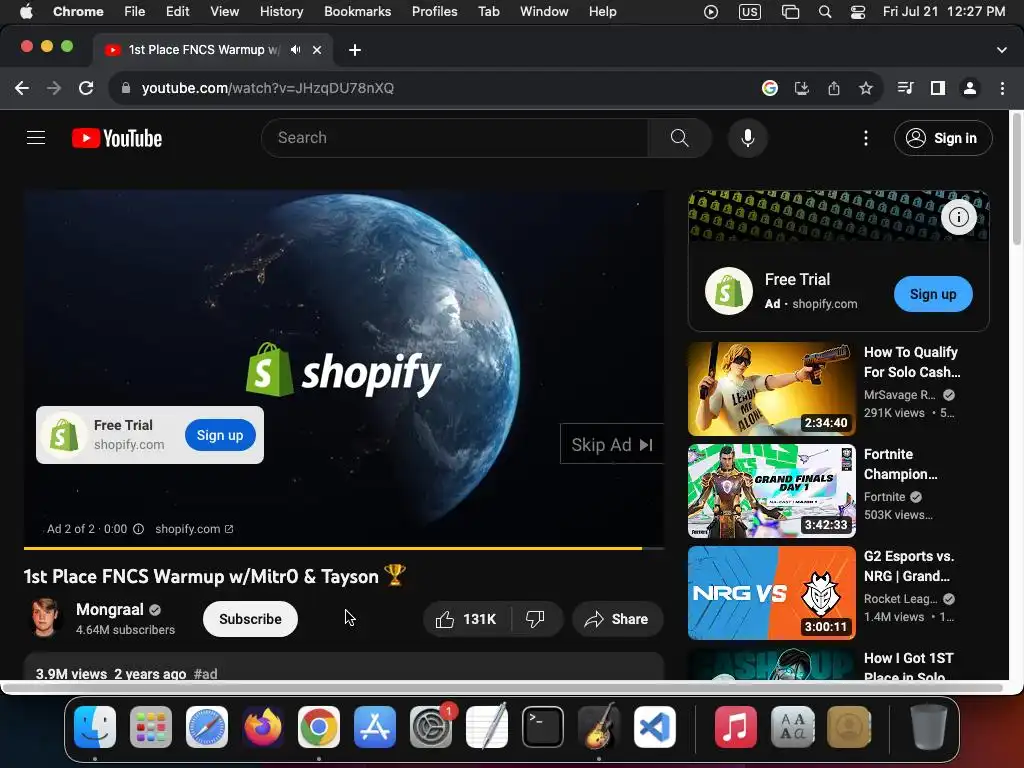This screenshot has height=768, width=1024.
Task: Open the Bookmarks menu
Action: click(x=357, y=12)
